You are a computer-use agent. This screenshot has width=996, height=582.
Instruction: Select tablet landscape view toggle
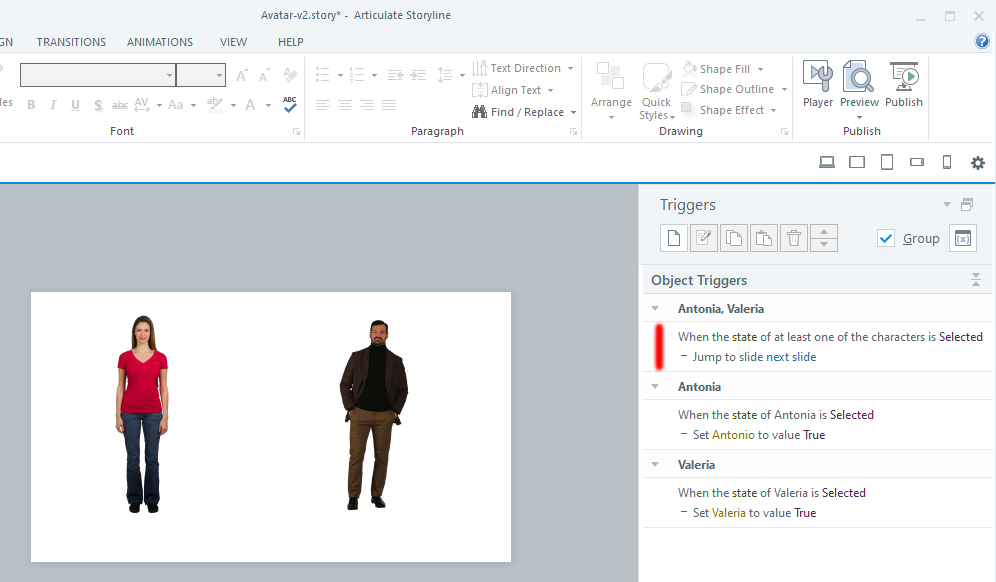857,163
